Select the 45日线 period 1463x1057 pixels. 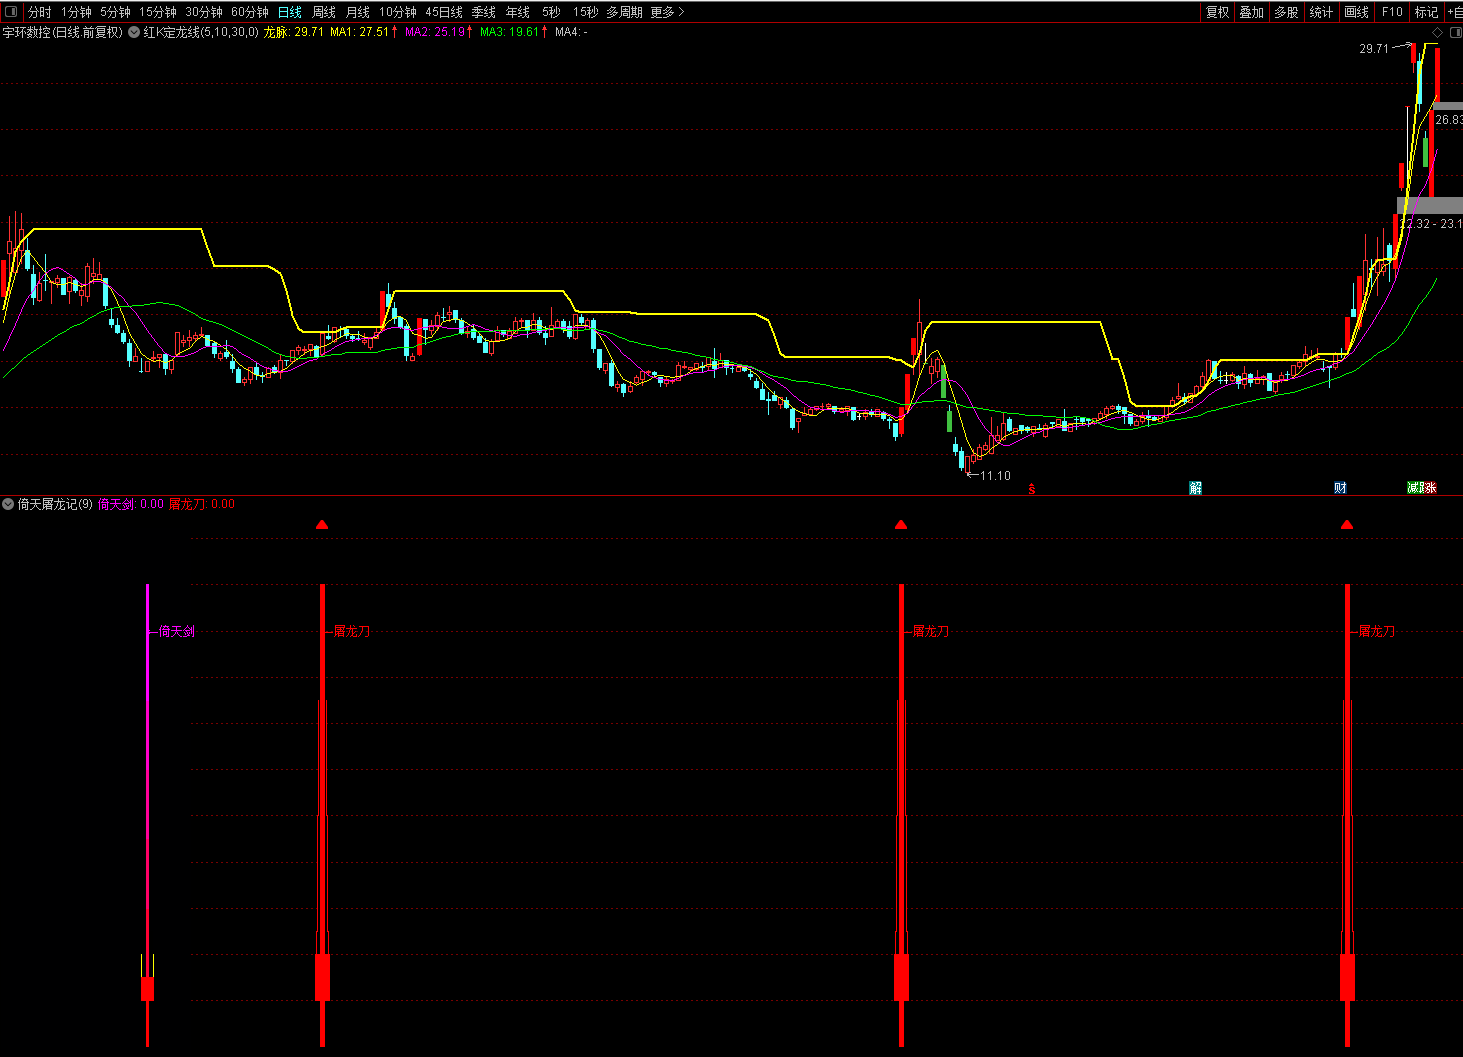(x=444, y=12)
